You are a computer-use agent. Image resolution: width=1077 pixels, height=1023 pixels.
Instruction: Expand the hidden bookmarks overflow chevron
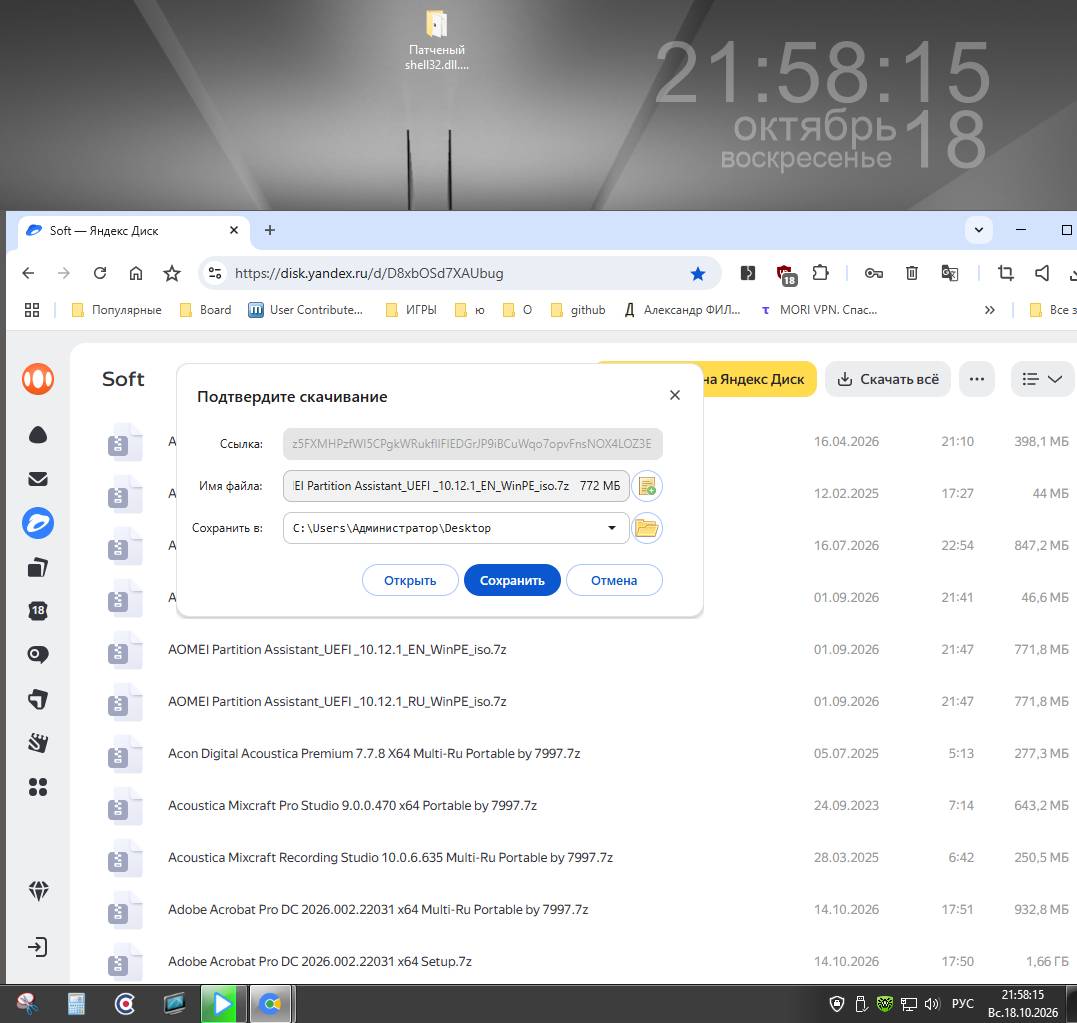pyautogui.click(x=990, y=310)
